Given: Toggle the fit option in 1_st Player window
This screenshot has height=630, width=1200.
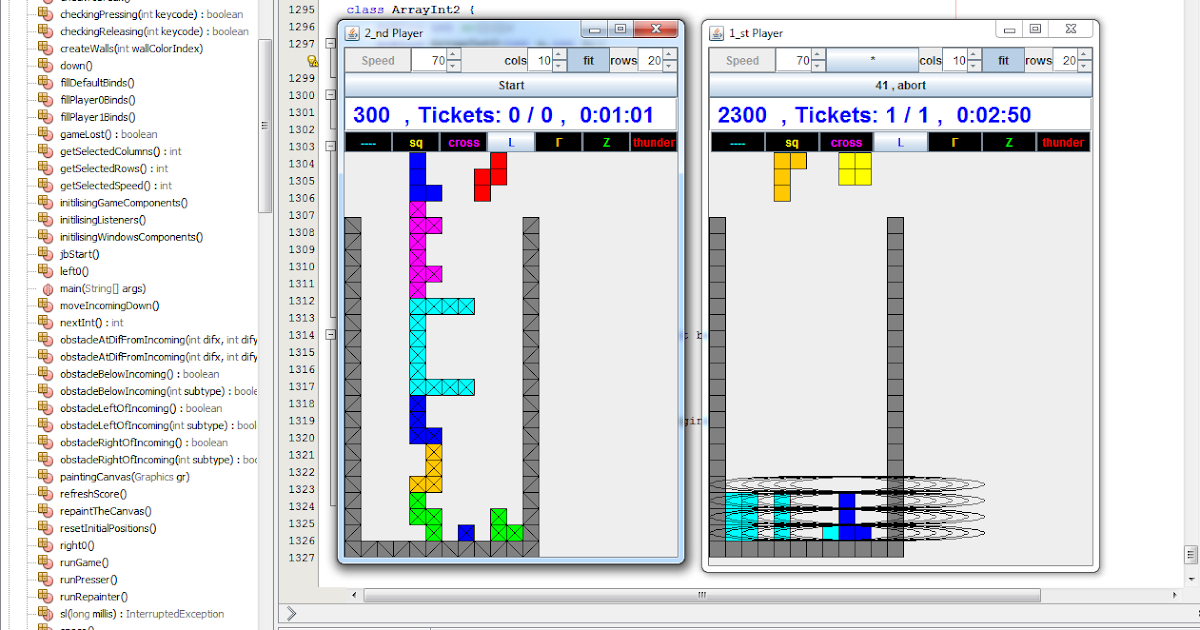Looking at the screenshot, I should pos(1003,60).
